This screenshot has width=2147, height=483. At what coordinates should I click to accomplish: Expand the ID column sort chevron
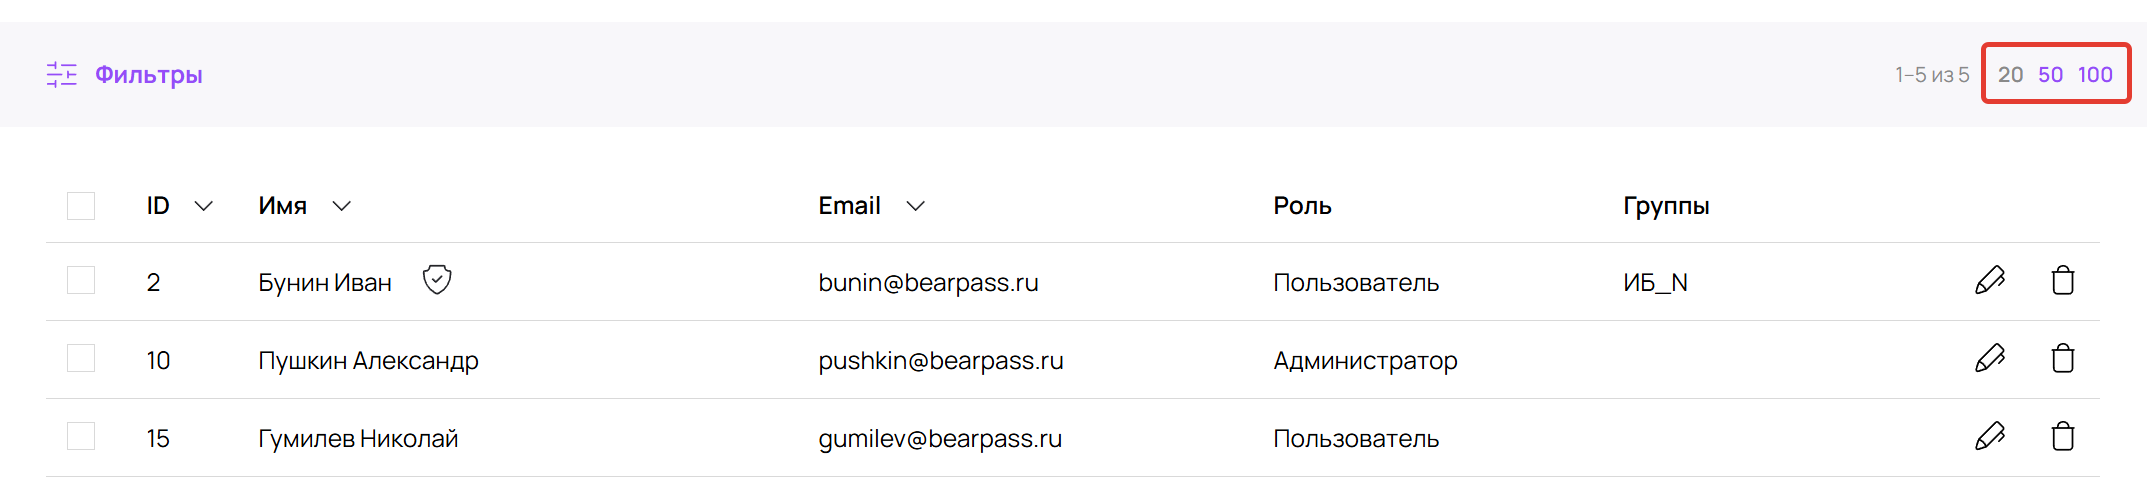204,207
